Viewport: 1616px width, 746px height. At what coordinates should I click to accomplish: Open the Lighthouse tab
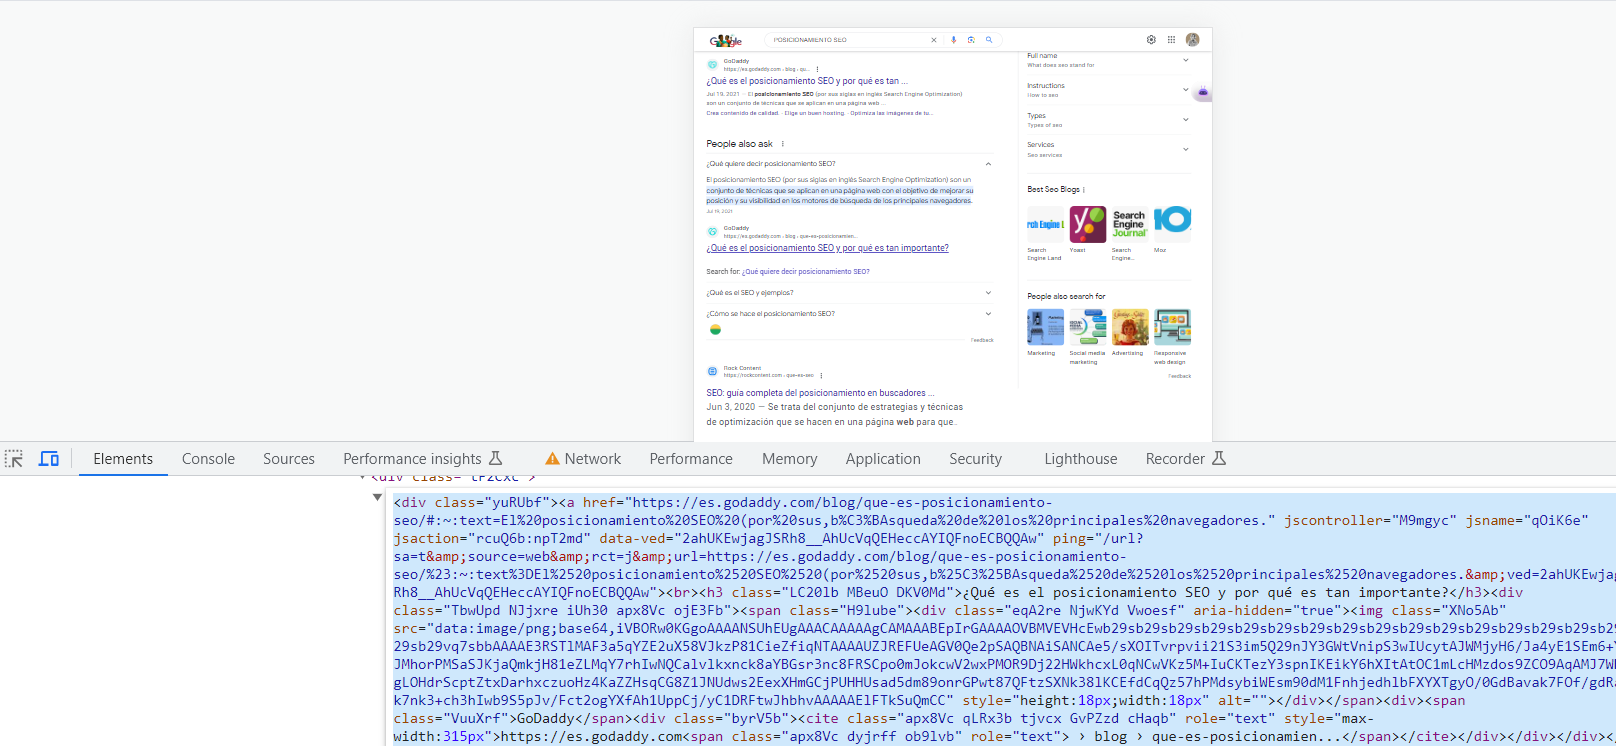tap(1081, 459)
